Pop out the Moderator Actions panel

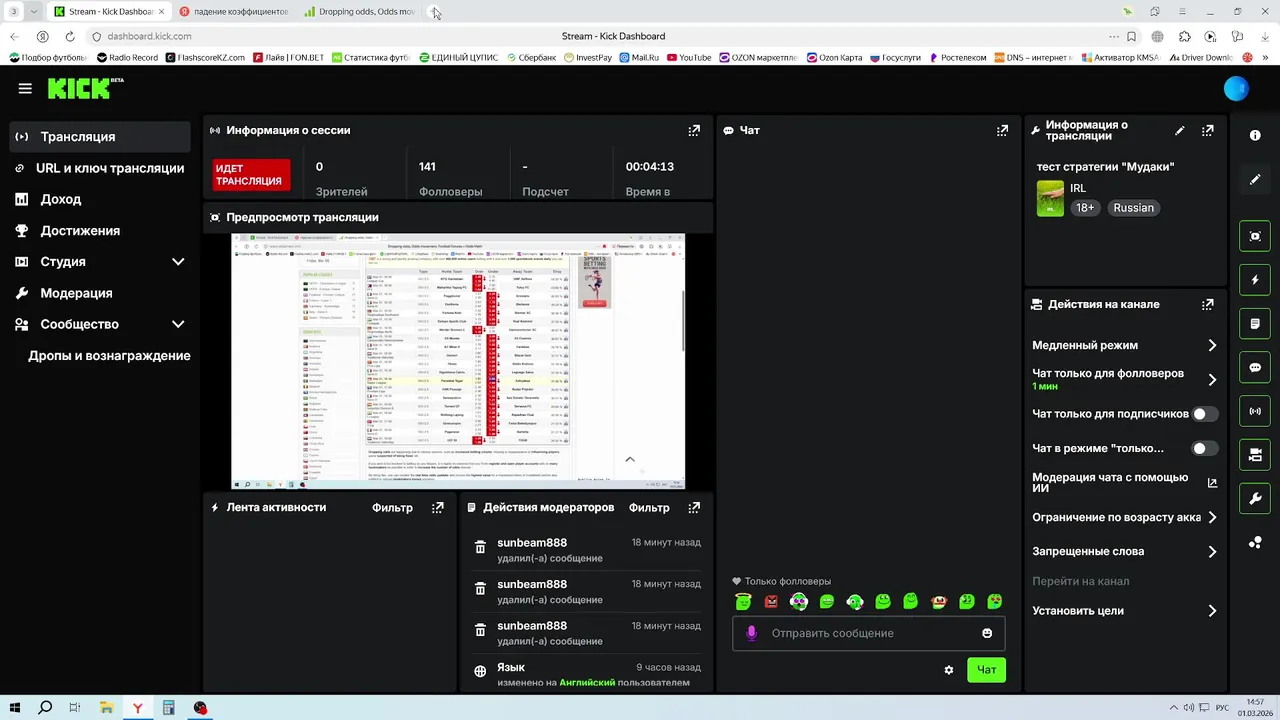pos(694,507)
